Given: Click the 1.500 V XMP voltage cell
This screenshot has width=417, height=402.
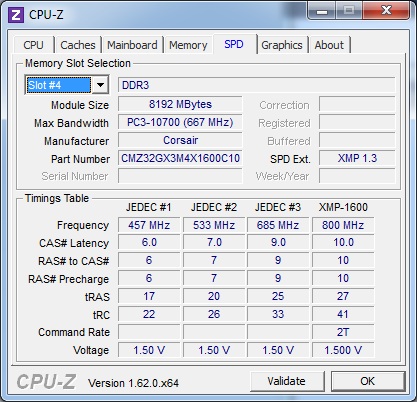Looking at the screenshot, I should click(x=343, y=350).
